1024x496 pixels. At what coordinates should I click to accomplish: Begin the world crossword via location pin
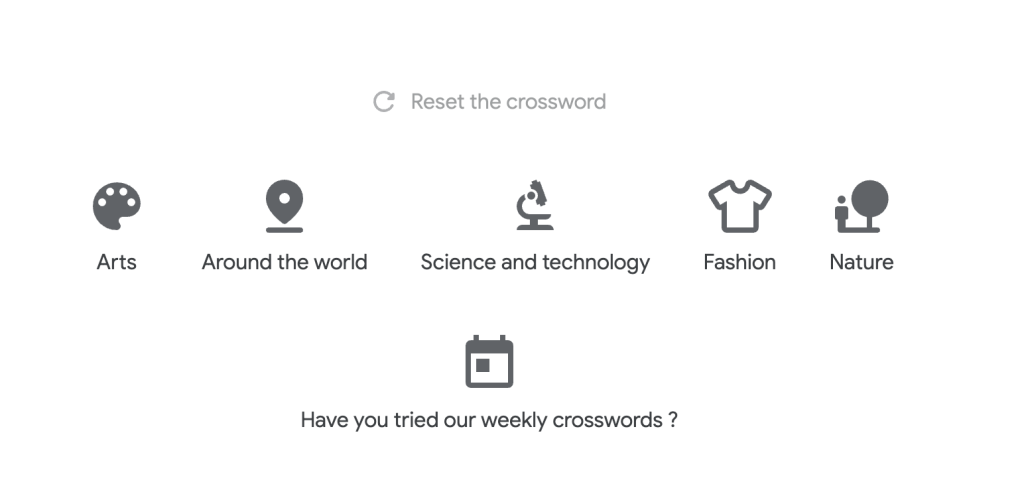point(285,206)
